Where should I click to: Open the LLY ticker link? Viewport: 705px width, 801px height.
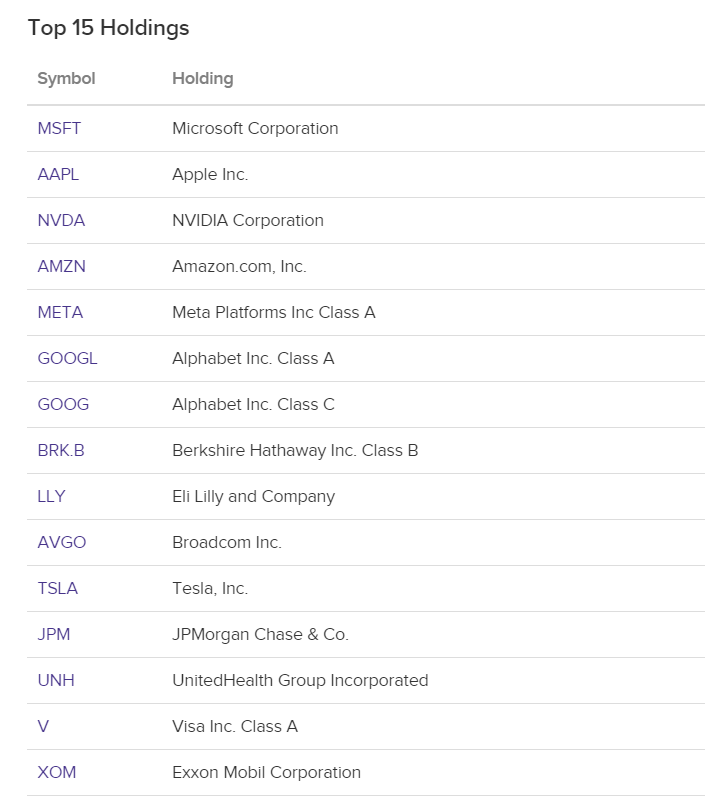point(52,496)
